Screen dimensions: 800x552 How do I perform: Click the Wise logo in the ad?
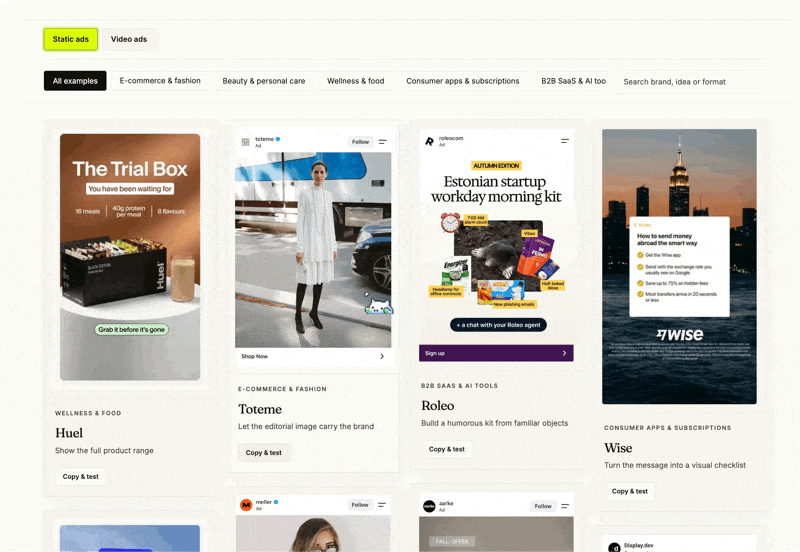pyautogui.click(x=680, y=334)
